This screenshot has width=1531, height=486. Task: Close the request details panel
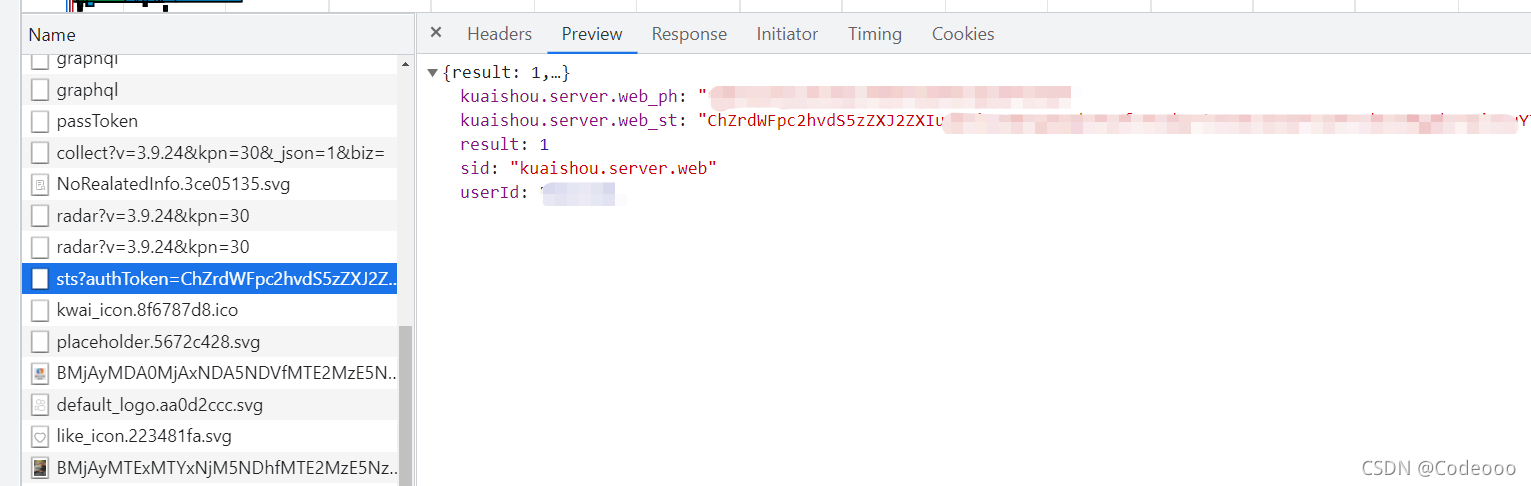[435, 33]
